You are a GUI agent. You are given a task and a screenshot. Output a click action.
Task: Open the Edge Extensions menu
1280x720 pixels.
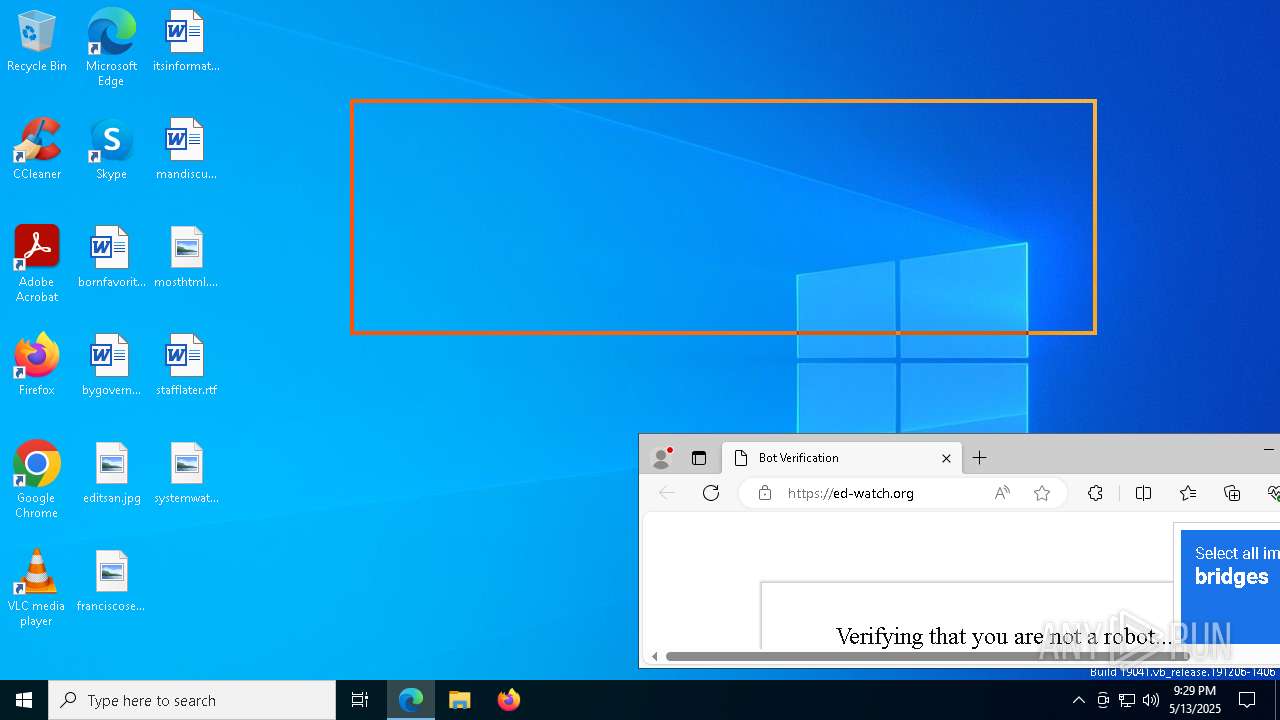click(x=1096, y=493)
